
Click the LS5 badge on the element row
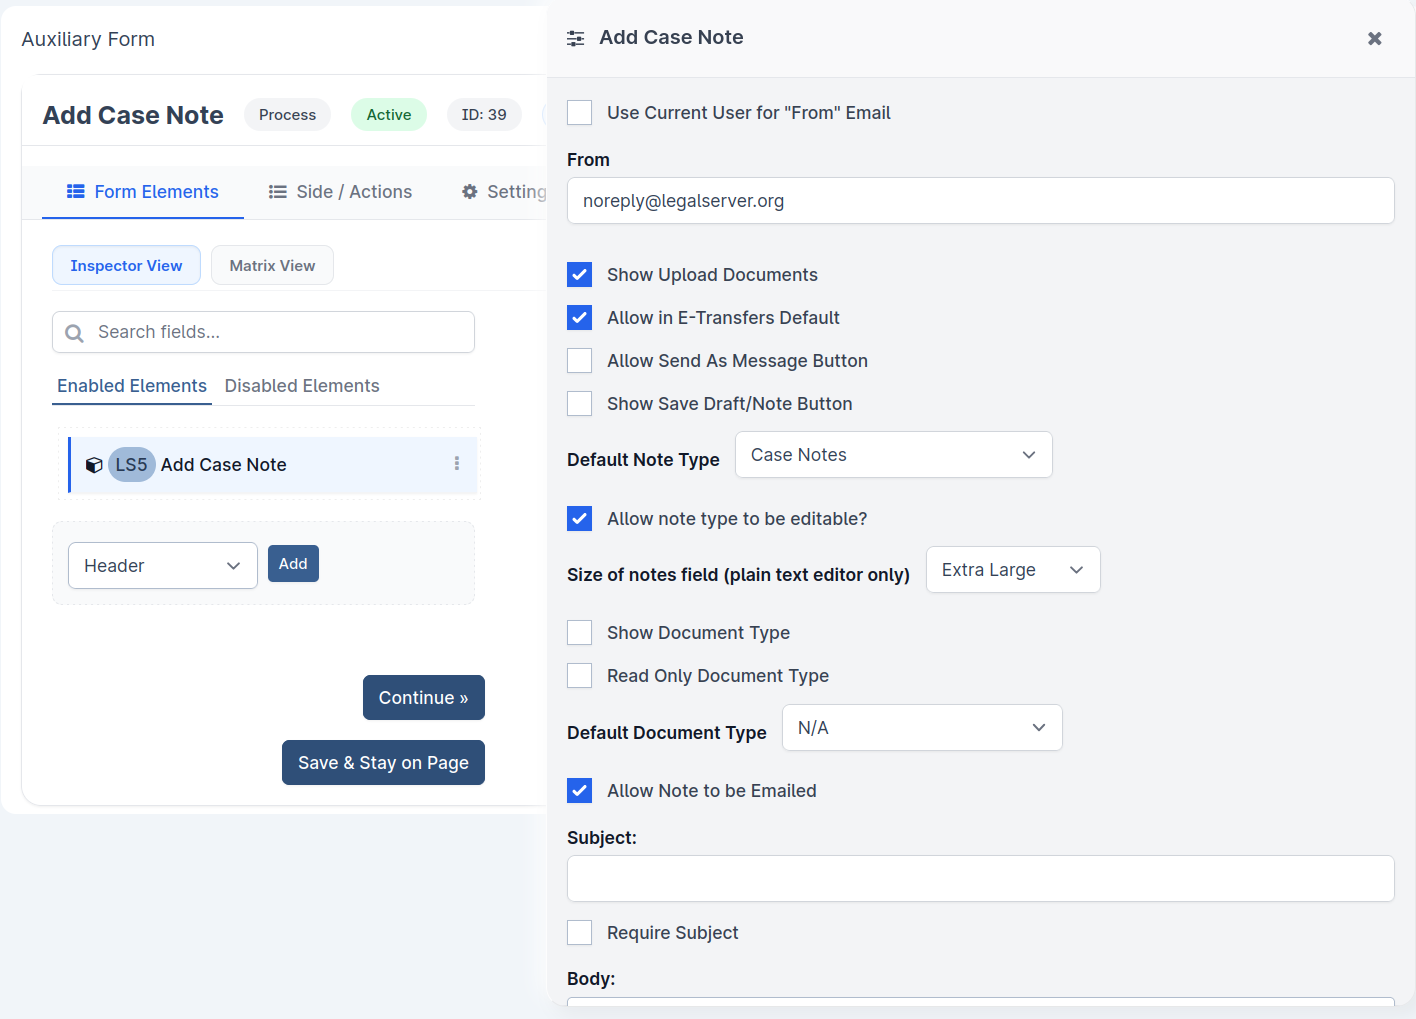[x=131, y=465]
